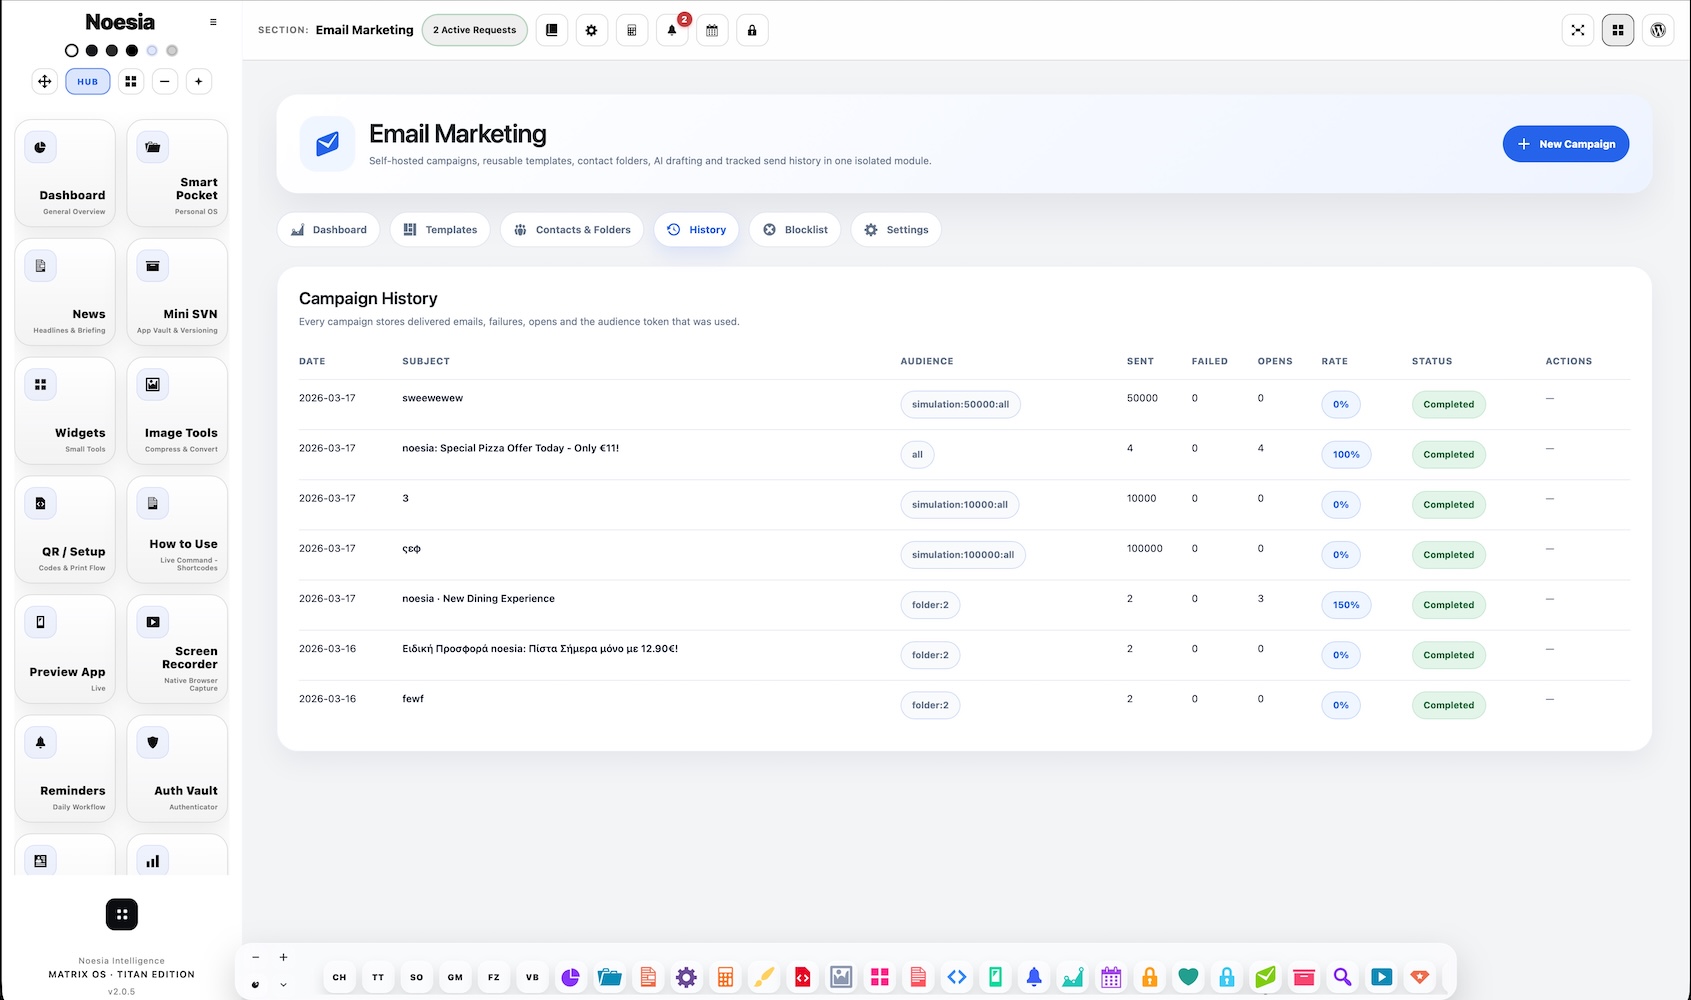The image size is (1691, 1000).
Task: Open the calculator icon in header
Action: pos(631,30)
